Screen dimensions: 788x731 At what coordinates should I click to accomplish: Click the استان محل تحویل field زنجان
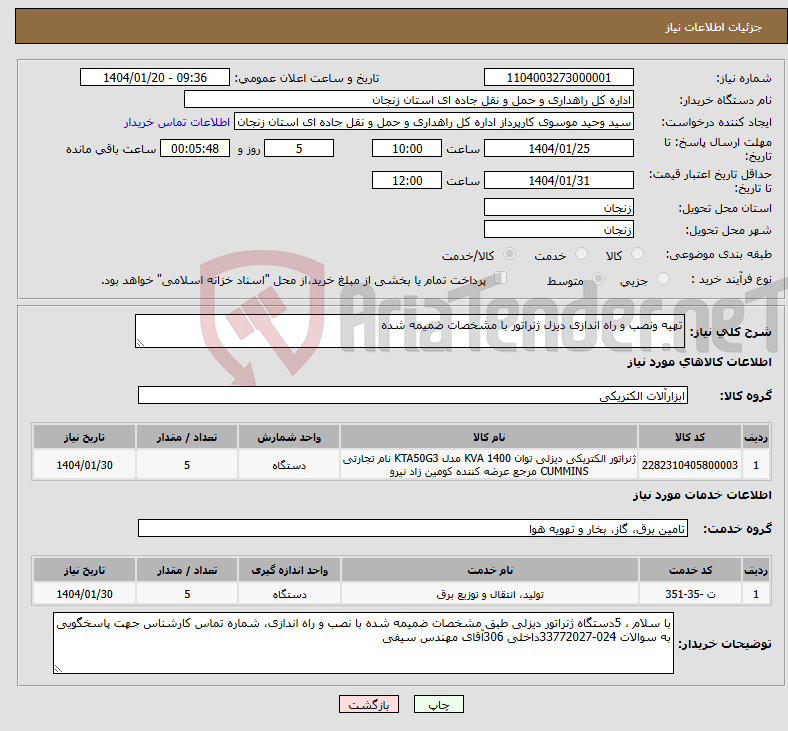pos(558,207)
